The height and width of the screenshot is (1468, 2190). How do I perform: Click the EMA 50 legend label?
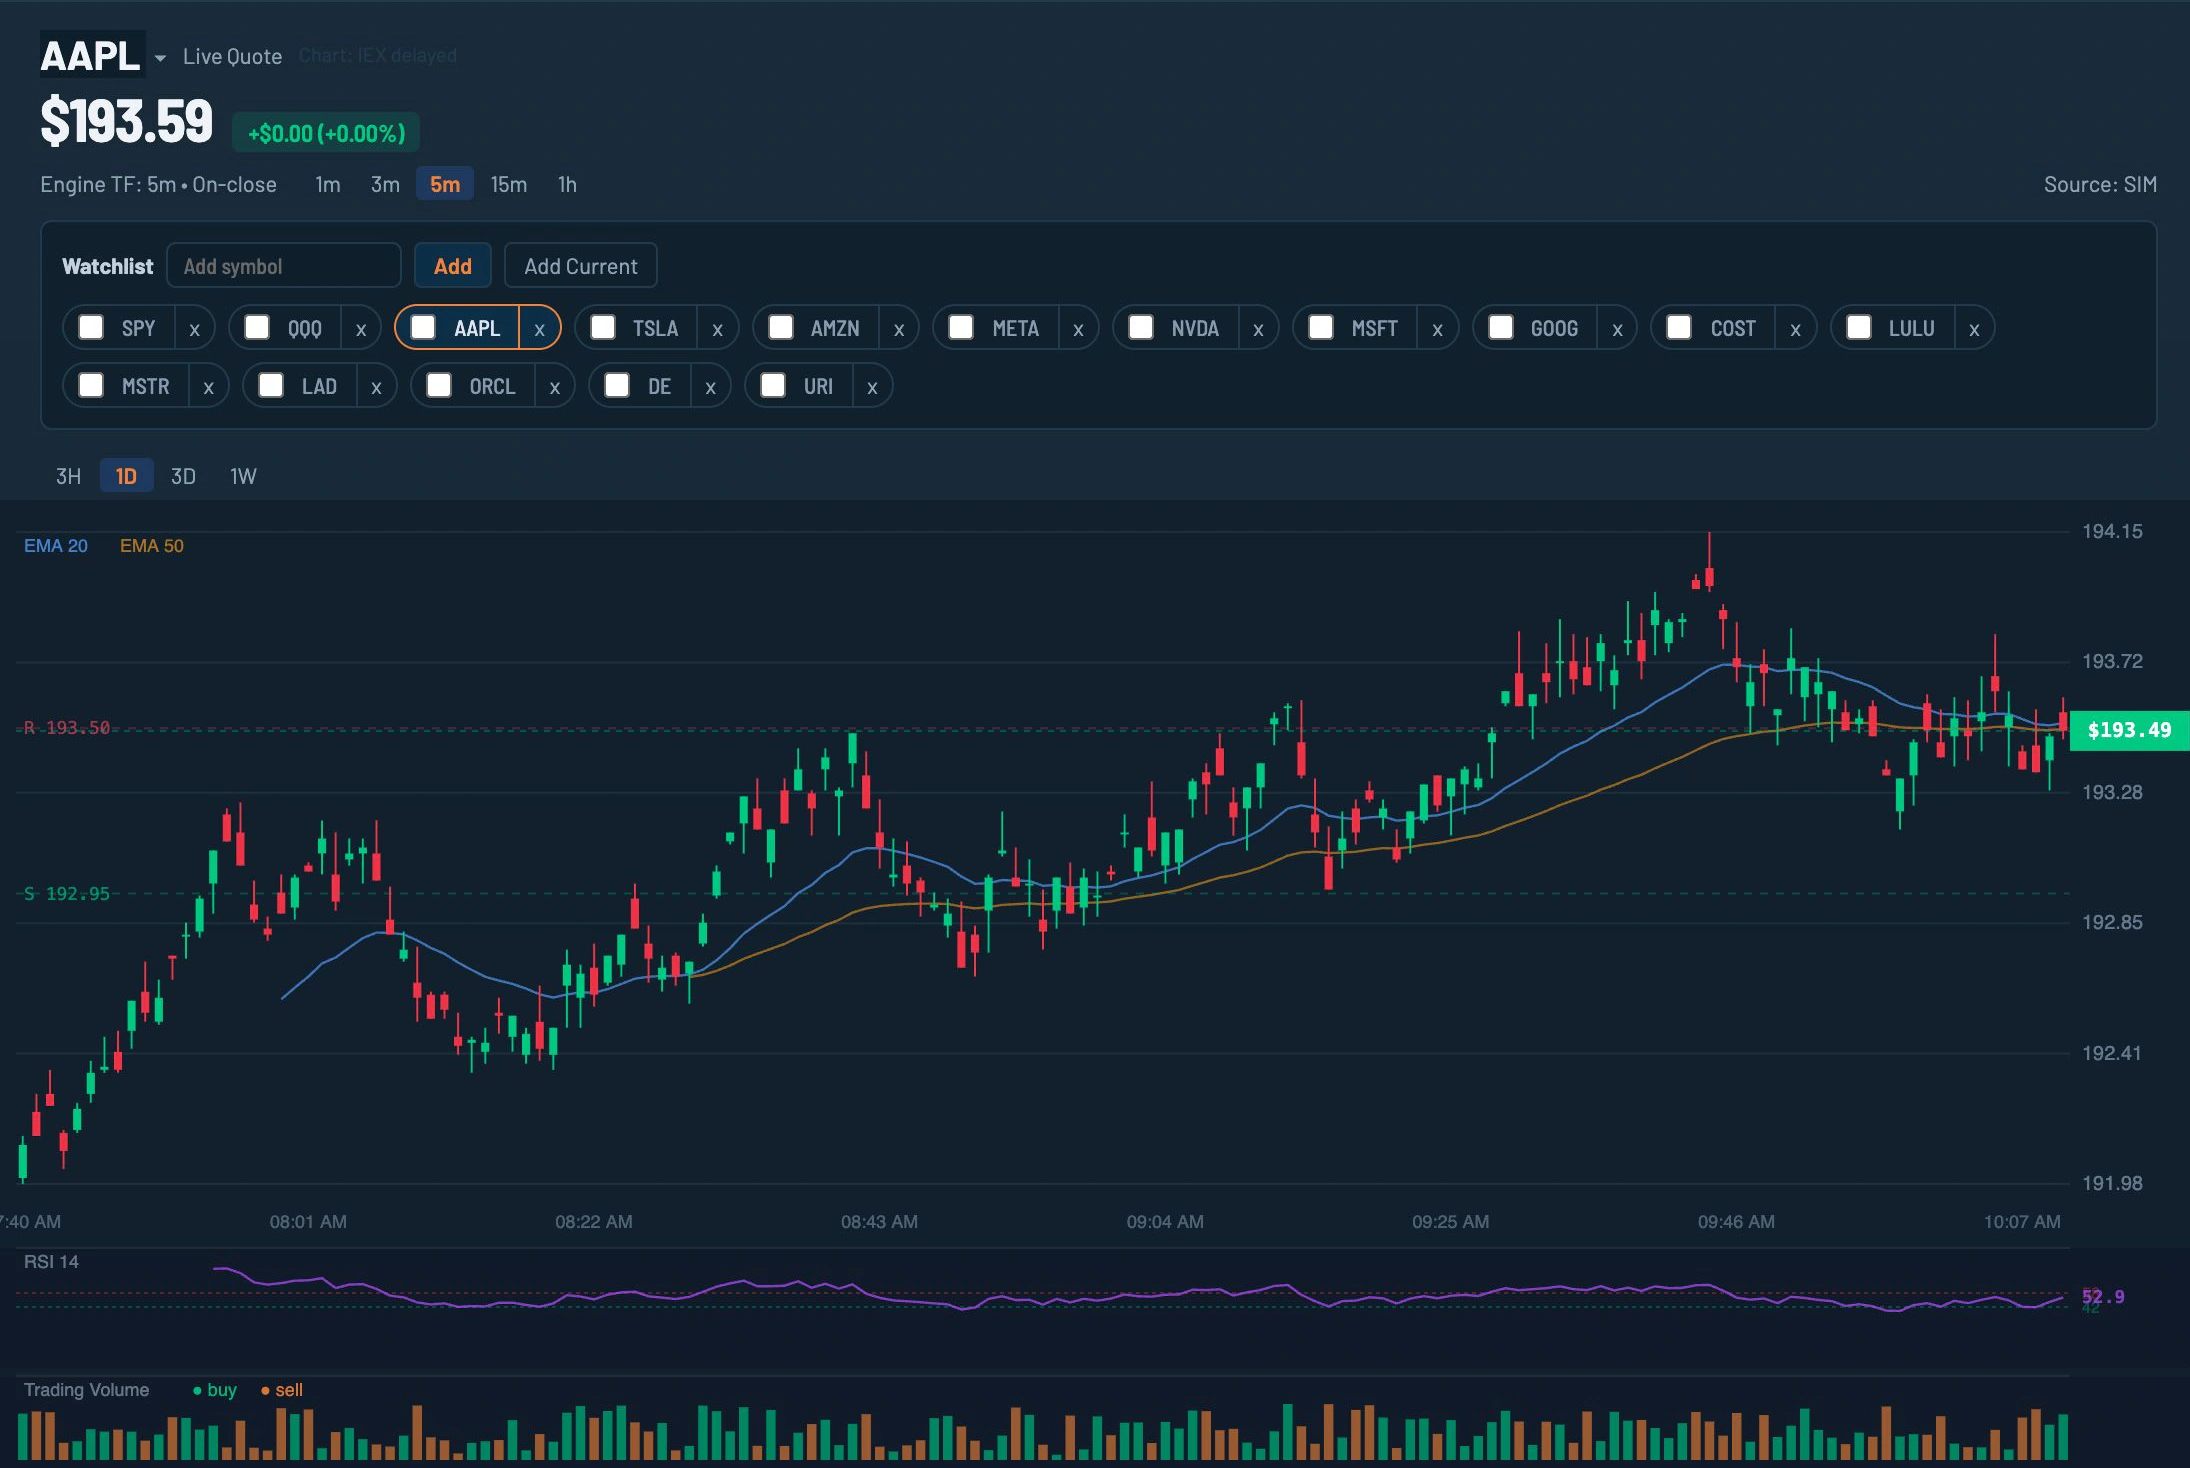pyautogui.click(x=152, y=546)
